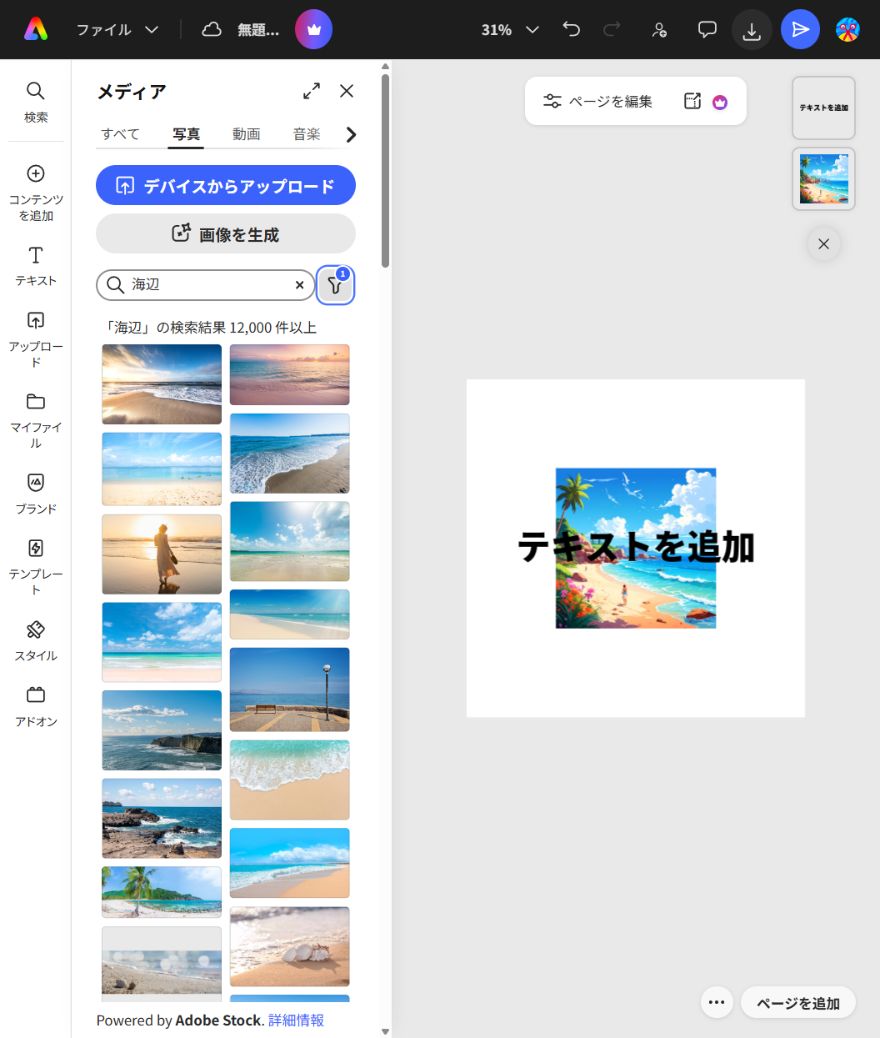Viewport: 880px width, 1038px height.
Task: Select the テキストを追加 layer thumbnail
Action: click(x=824, y=108)
